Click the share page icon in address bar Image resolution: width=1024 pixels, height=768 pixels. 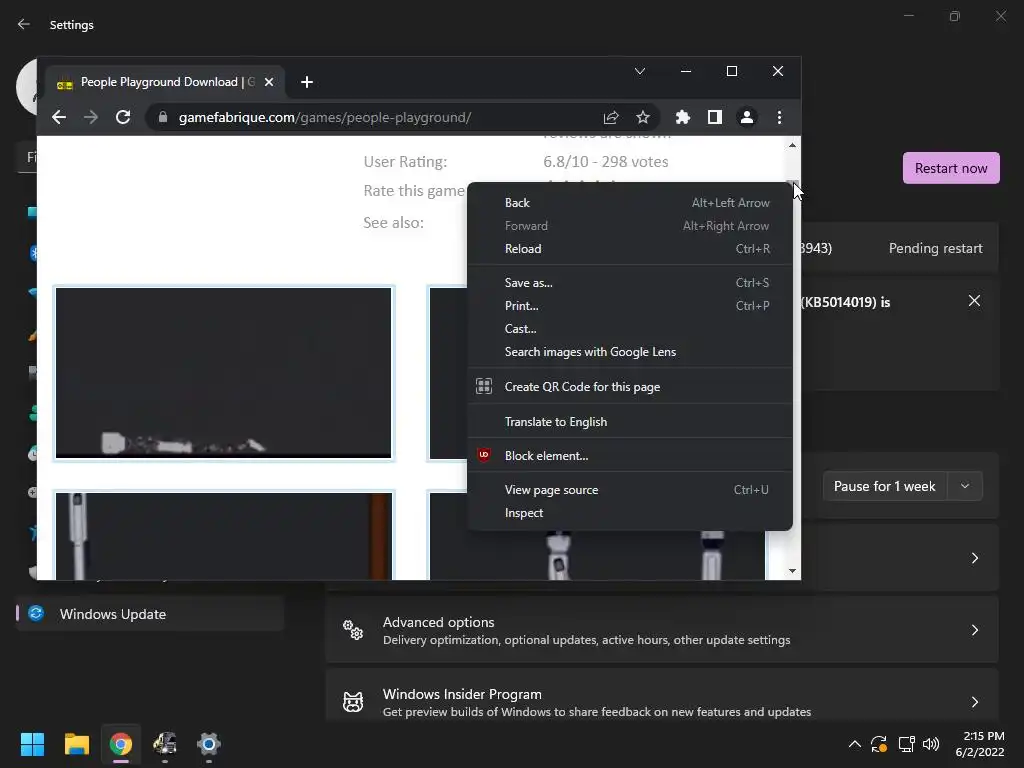611,118
